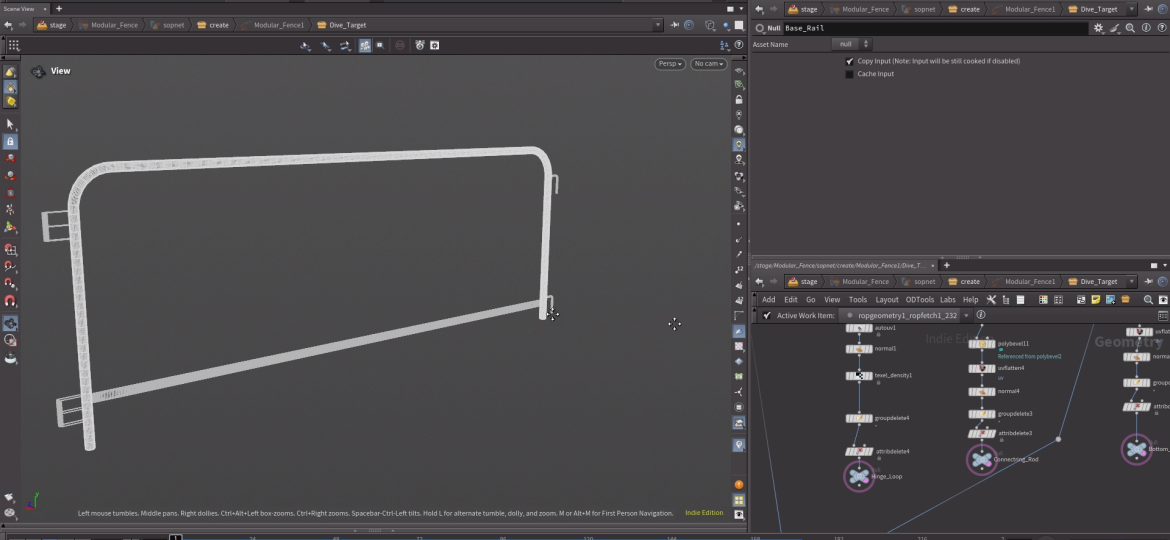Open the Persp viewport dropdown
The height and width of the screenshot is (540, 1170).
tap(669, 64)
